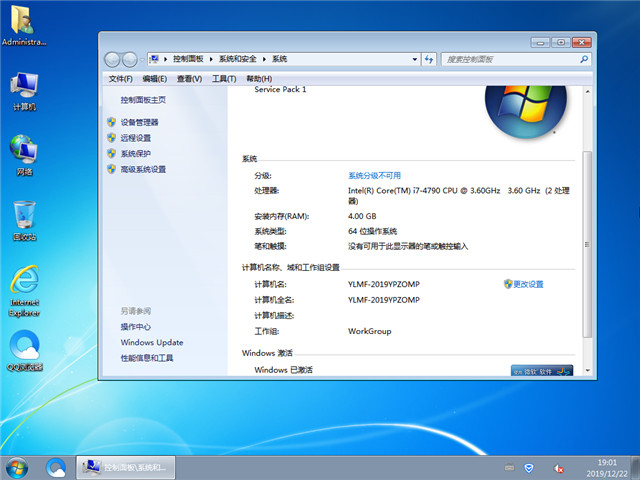This screenshot has width=640, height=480.
Task: Click the forward navigation arrow
Action: pyautogui.click(x=130, y=60)
